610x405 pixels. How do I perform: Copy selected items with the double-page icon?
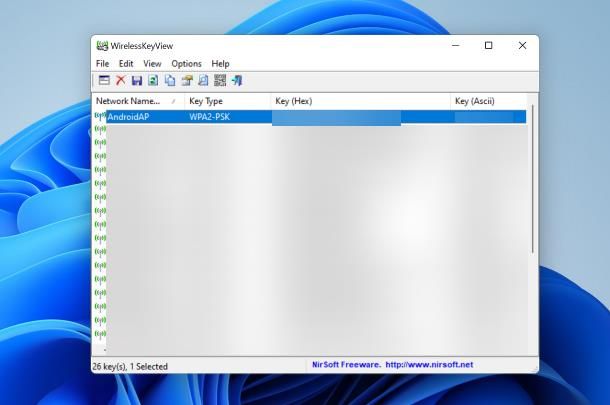coord(170,80)
